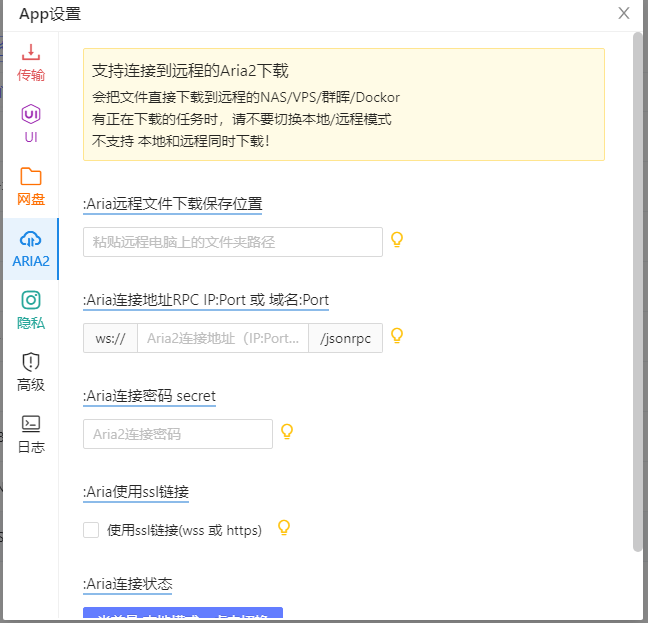Go to the 隐私 privacy tab
Viewport: 648px width, 623px height.
(31, 311)
